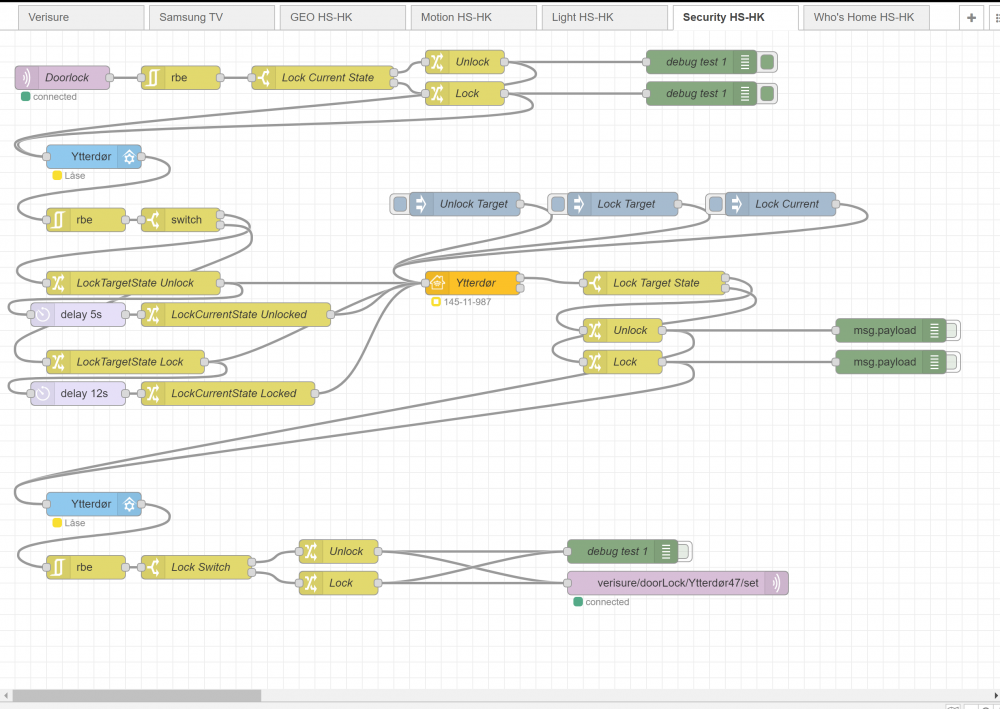Image resolution: width=1000 pixels, height=709 pixels.
Task: Open the Who's Home HS-HK tab
Action: pyautogui.click(x=864, y=17)
